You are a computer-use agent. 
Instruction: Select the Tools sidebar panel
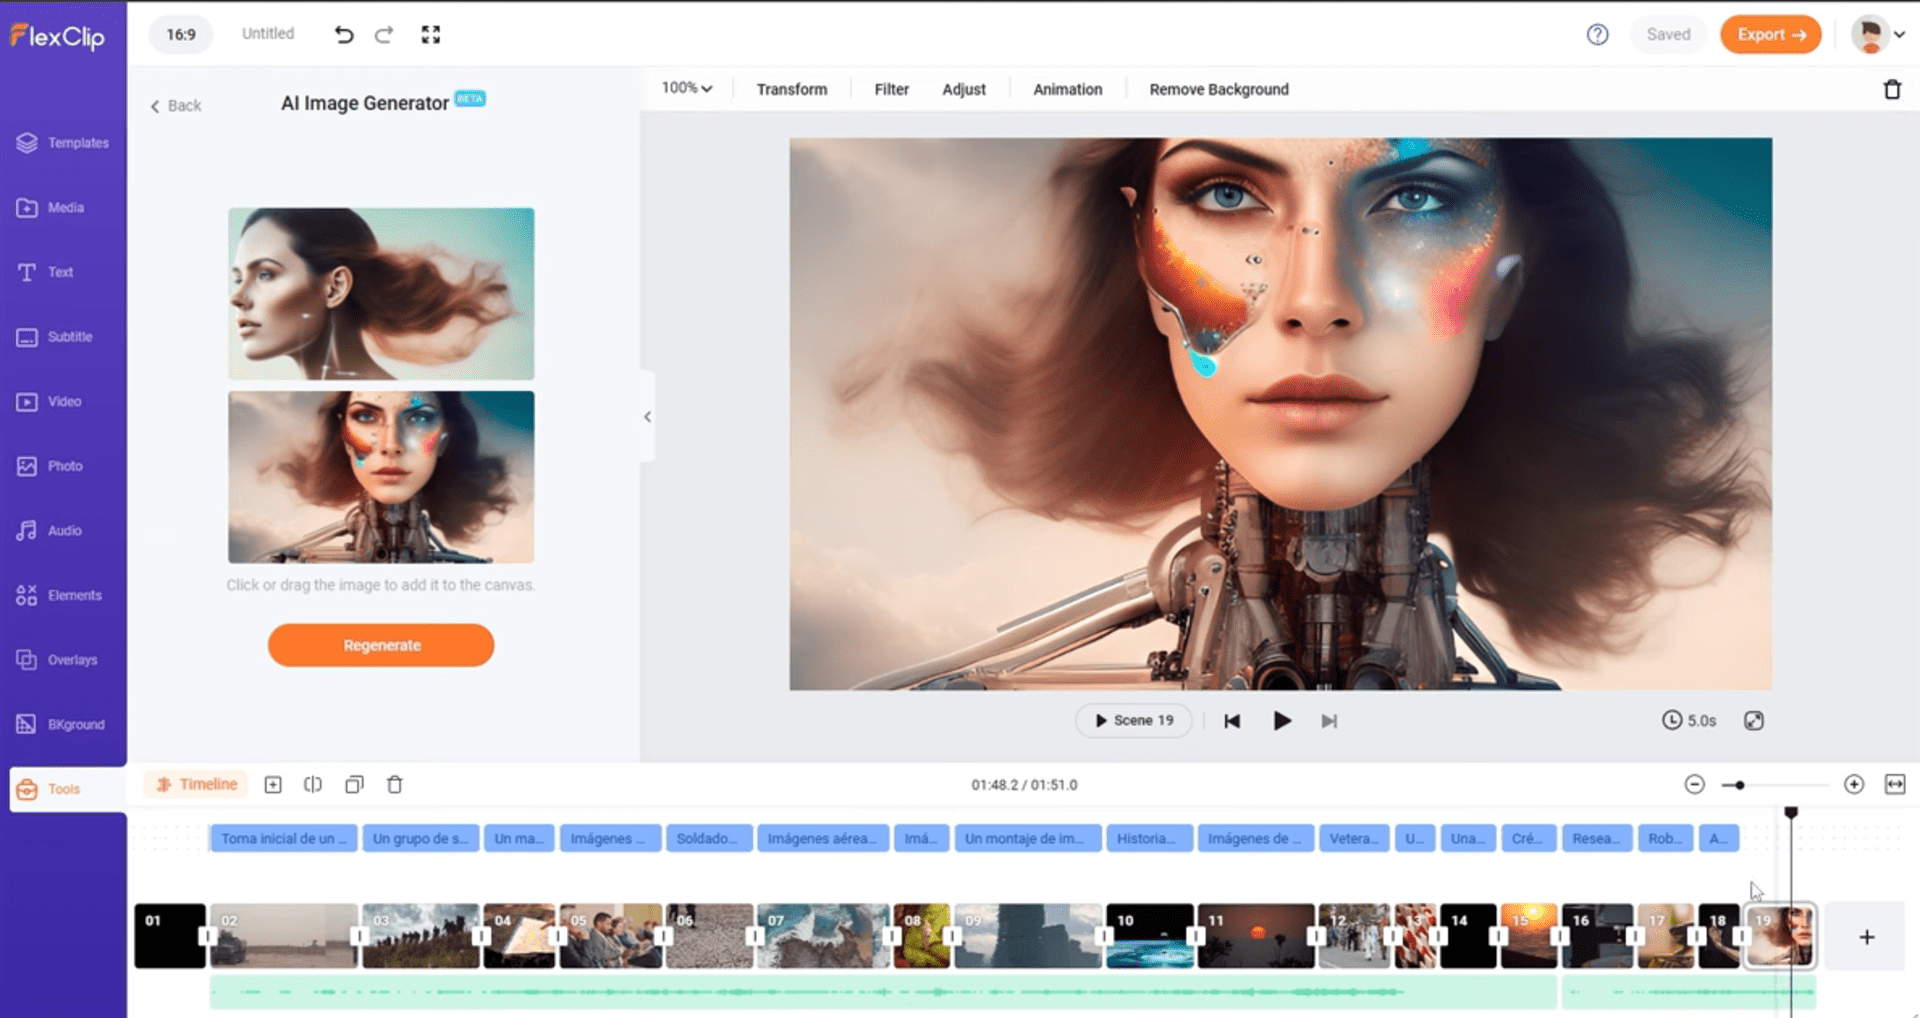67,789
